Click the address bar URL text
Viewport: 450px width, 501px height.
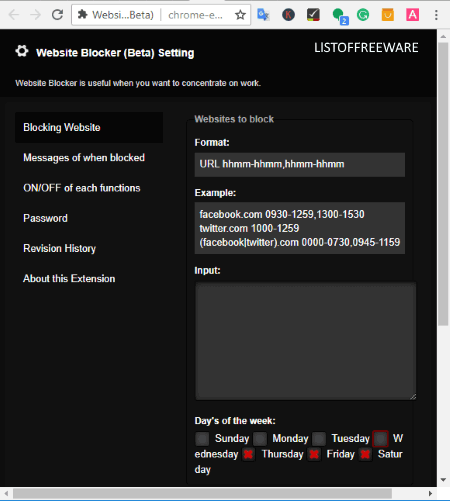click(x=195, y=15)
